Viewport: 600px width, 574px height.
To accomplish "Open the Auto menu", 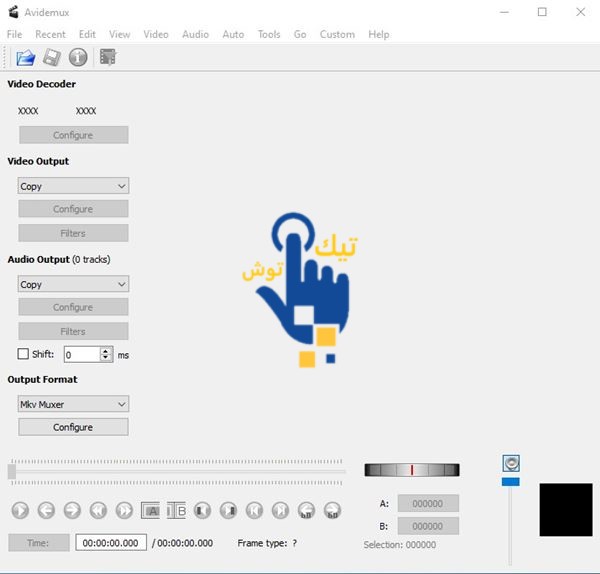I will 233,34.
